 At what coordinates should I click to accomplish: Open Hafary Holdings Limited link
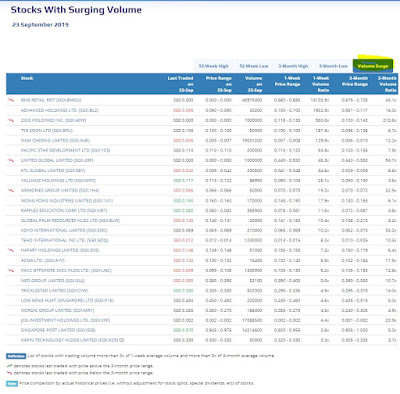pyautogui.click(x=60, y=250)
